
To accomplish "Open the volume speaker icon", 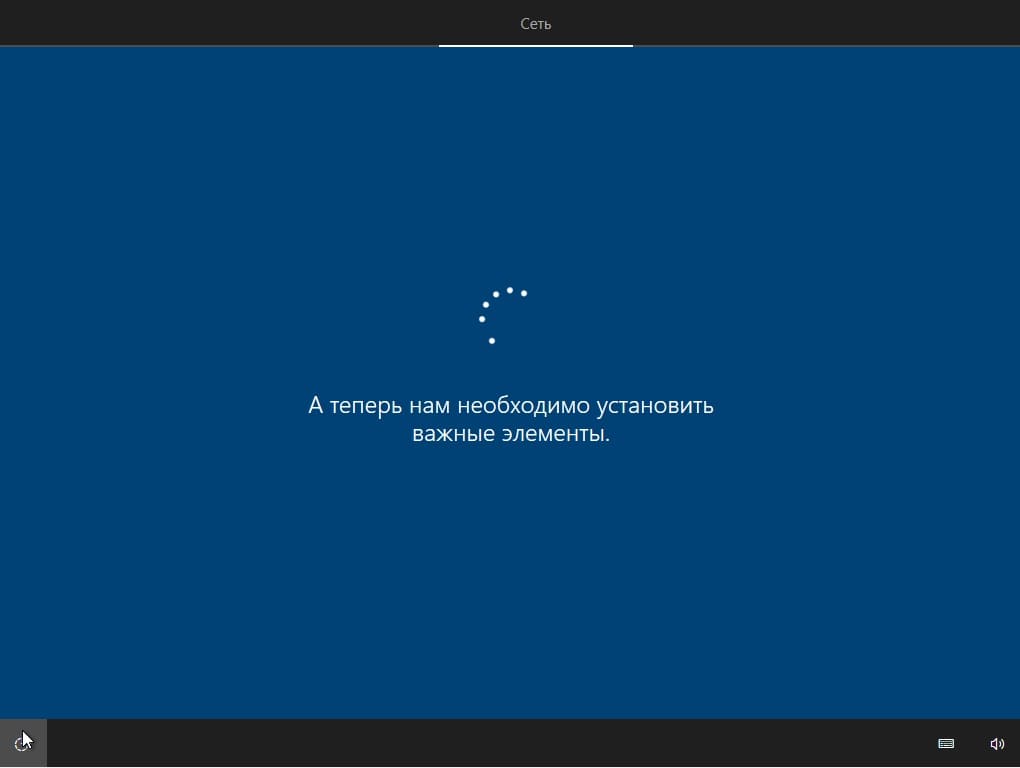I will (x=997, y=743).
